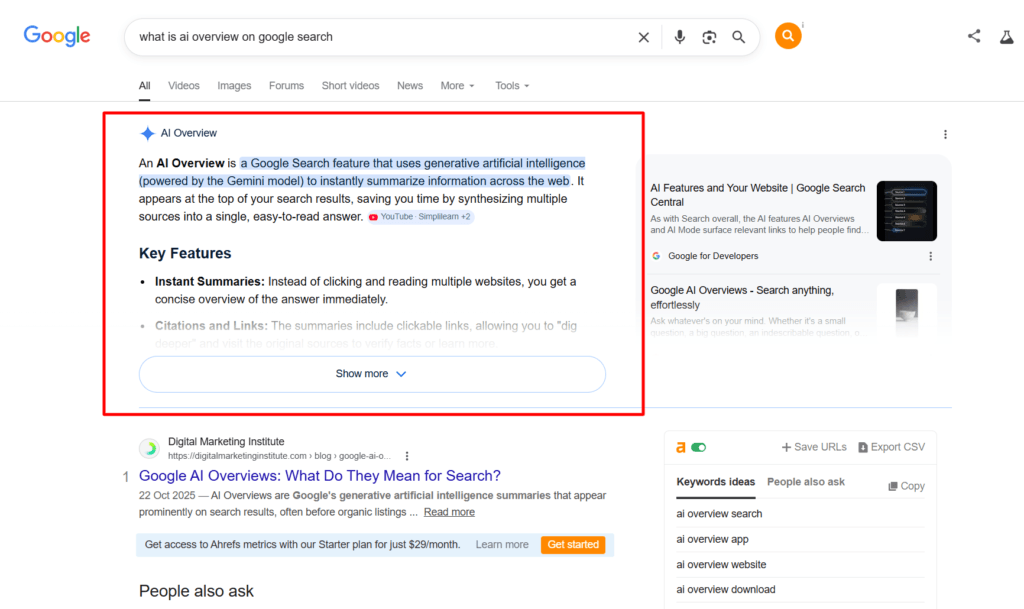Export CSV from Ahrefs panel
This screenshot has width=1024, height=609.
pyautogui.click(x=891, y=447)
